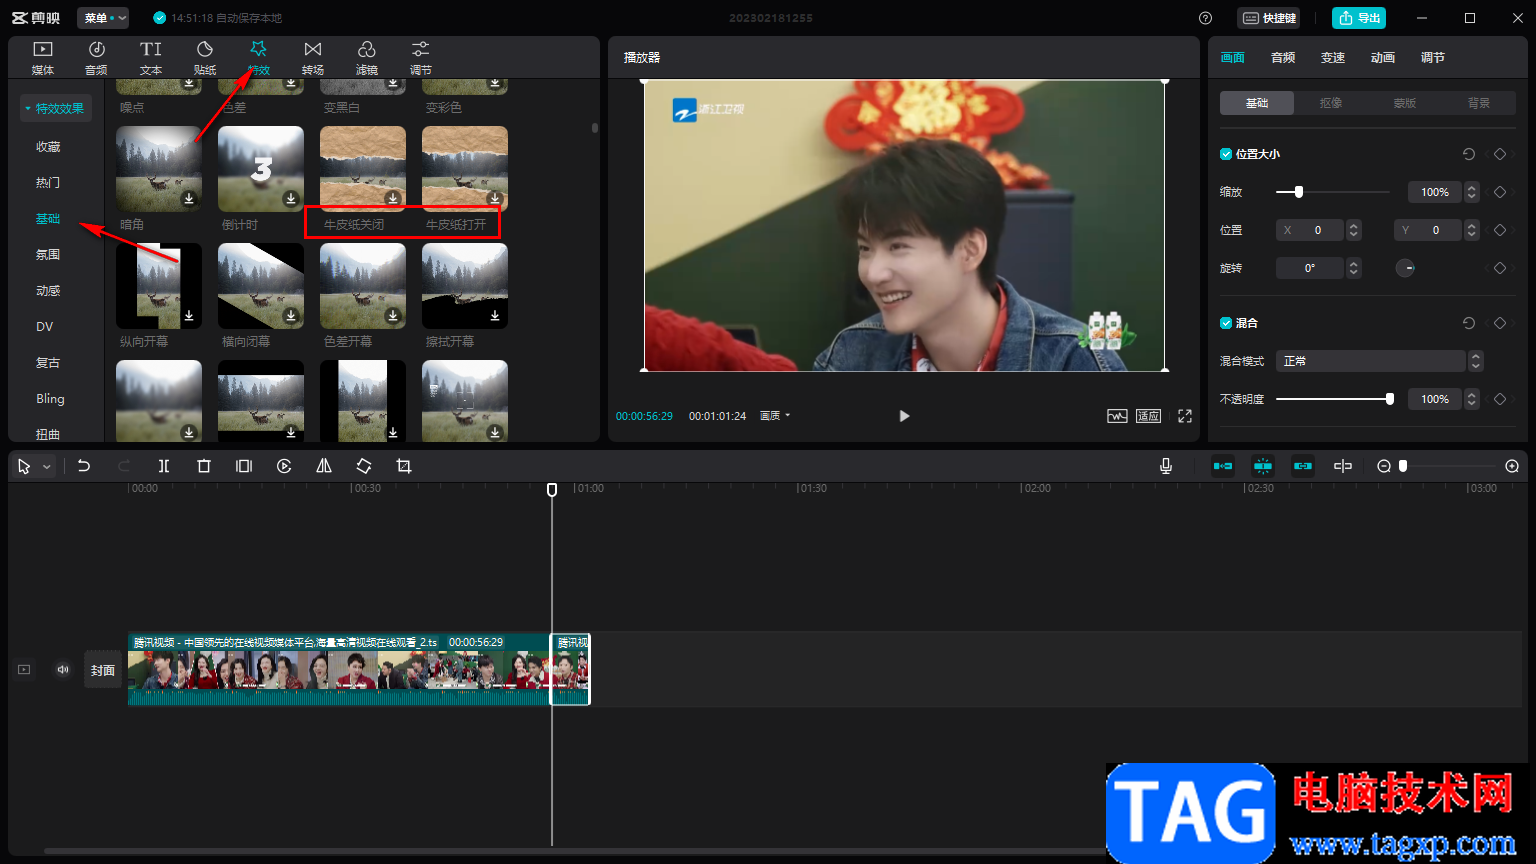Image resolution: width=1536 pixels, height=864 pixels.
Task: Open the 音频 tab in properties panel
Action: pos(1283,58)
